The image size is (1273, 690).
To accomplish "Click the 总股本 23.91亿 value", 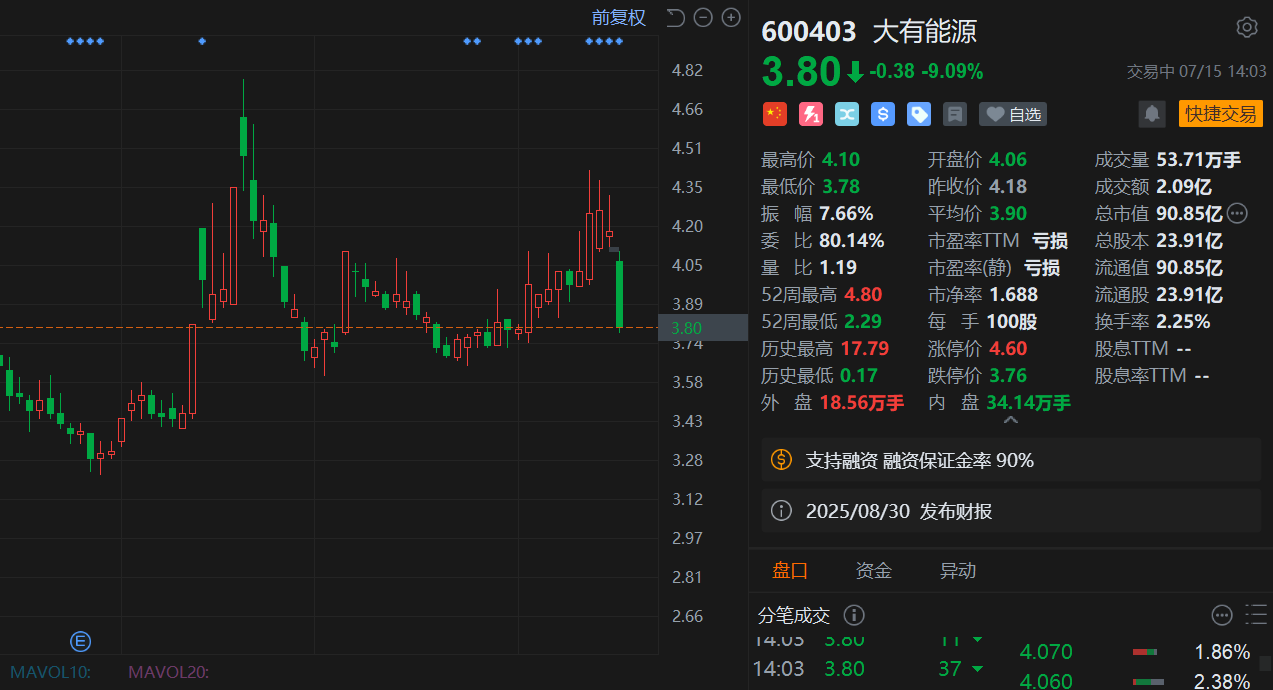I will (x=1190, y=240).
